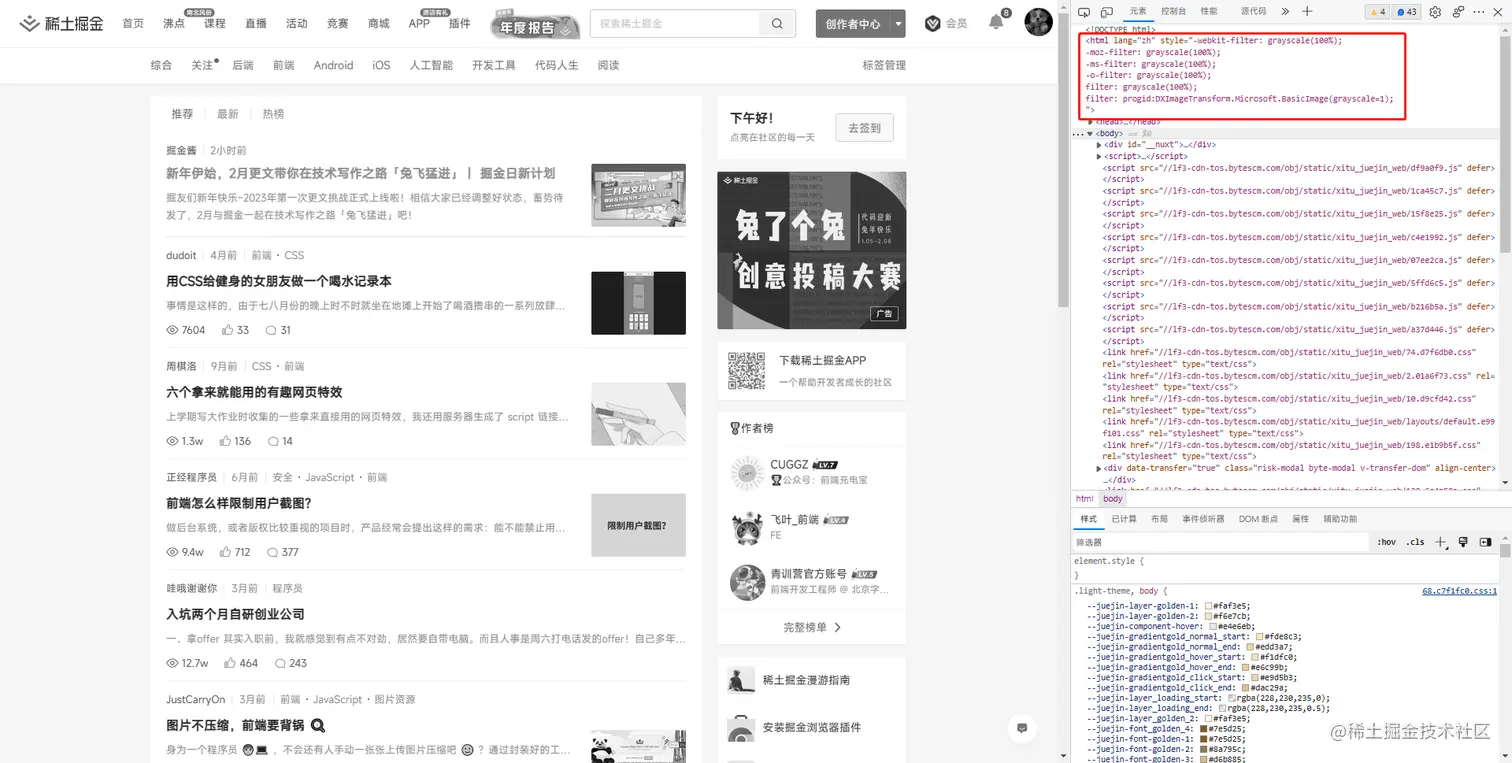Click the like icon showing 33
This screenshot has width=1512, height=763.
[x=228, y=330]
